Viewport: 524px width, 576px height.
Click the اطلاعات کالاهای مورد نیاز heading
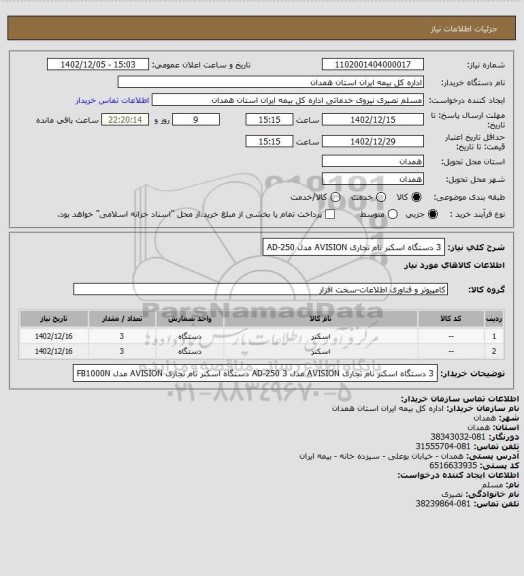[x=454, y=265]
